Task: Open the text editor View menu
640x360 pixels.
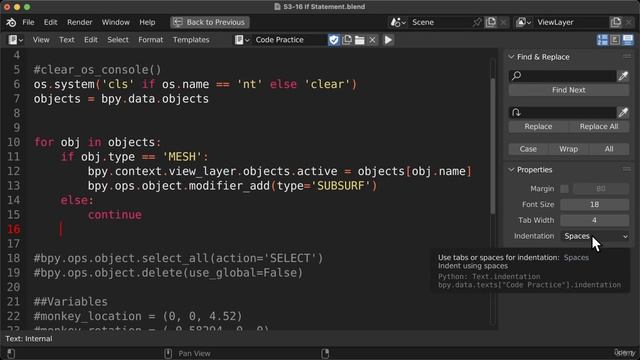Action: [41, 40]
